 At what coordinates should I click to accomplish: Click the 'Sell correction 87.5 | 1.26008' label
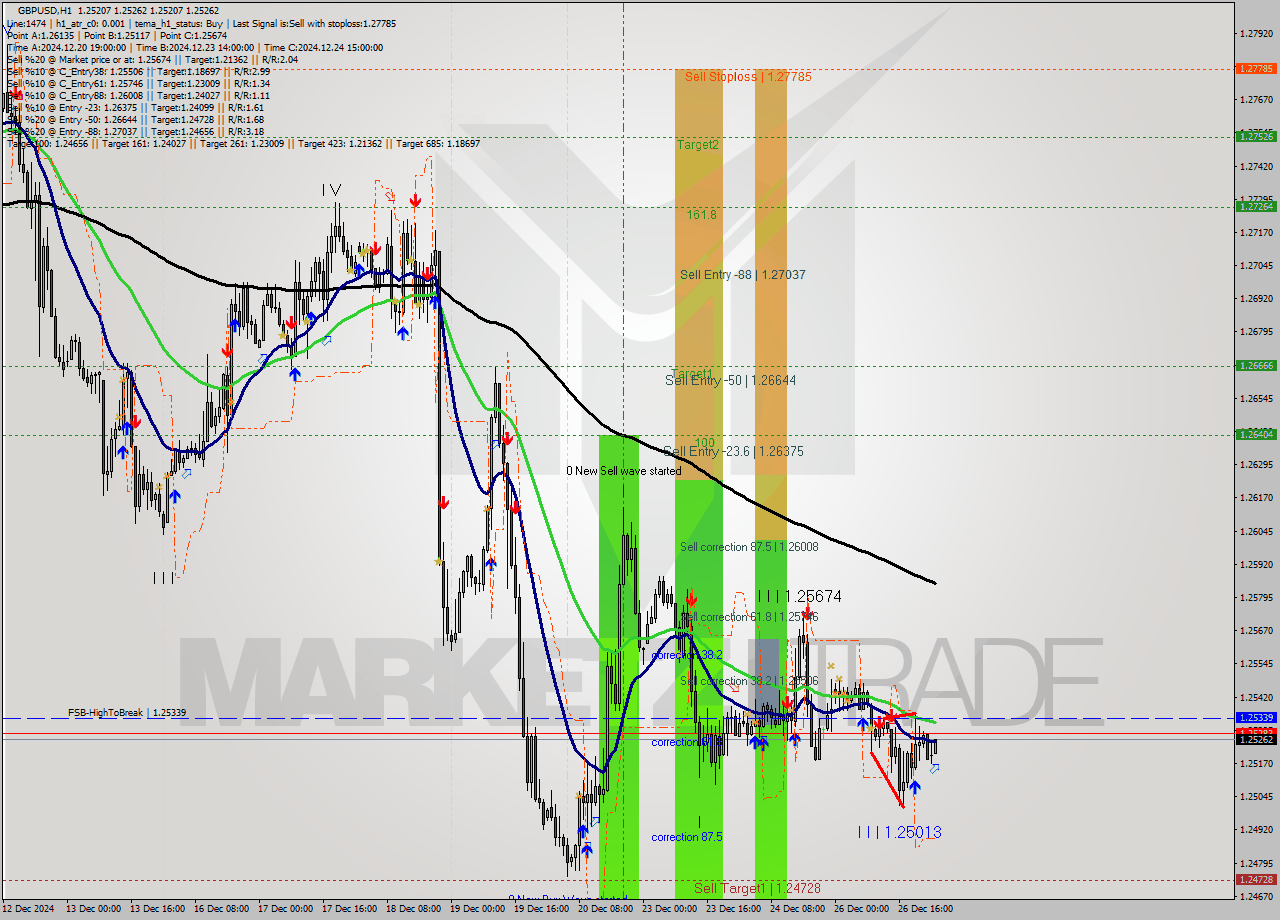(x=749, y=547)
